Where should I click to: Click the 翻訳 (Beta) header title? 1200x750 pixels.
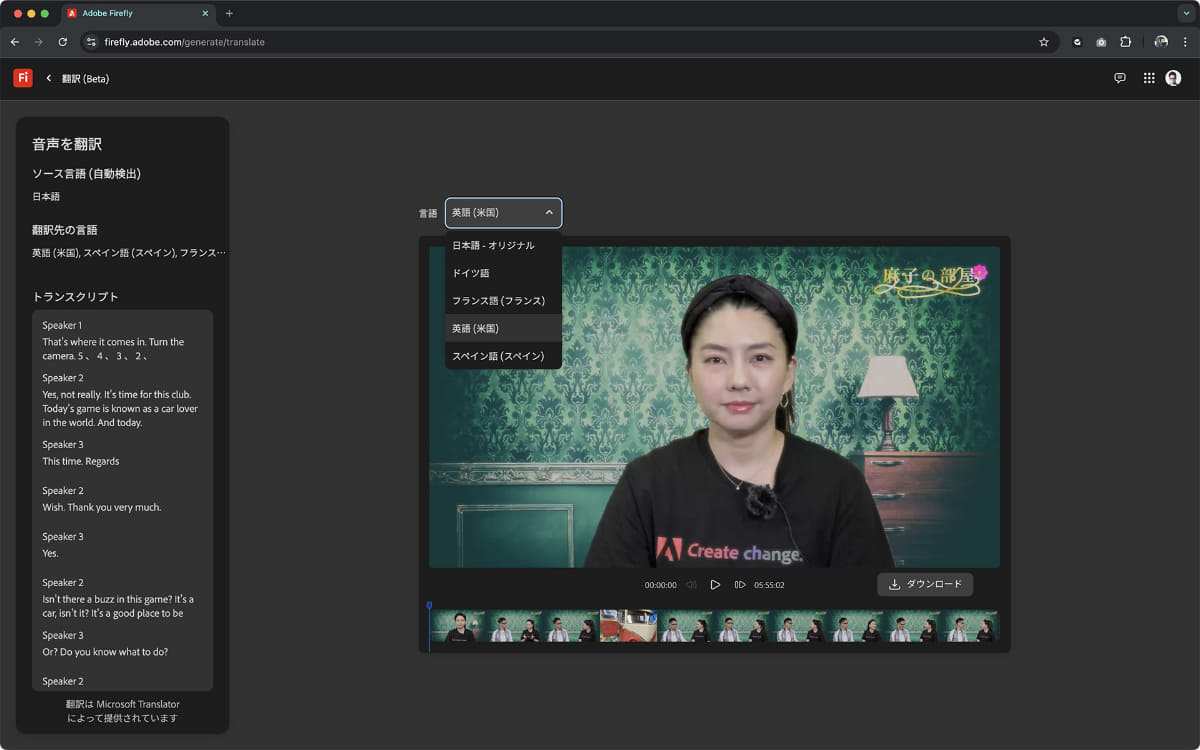[x=85, y=79]
